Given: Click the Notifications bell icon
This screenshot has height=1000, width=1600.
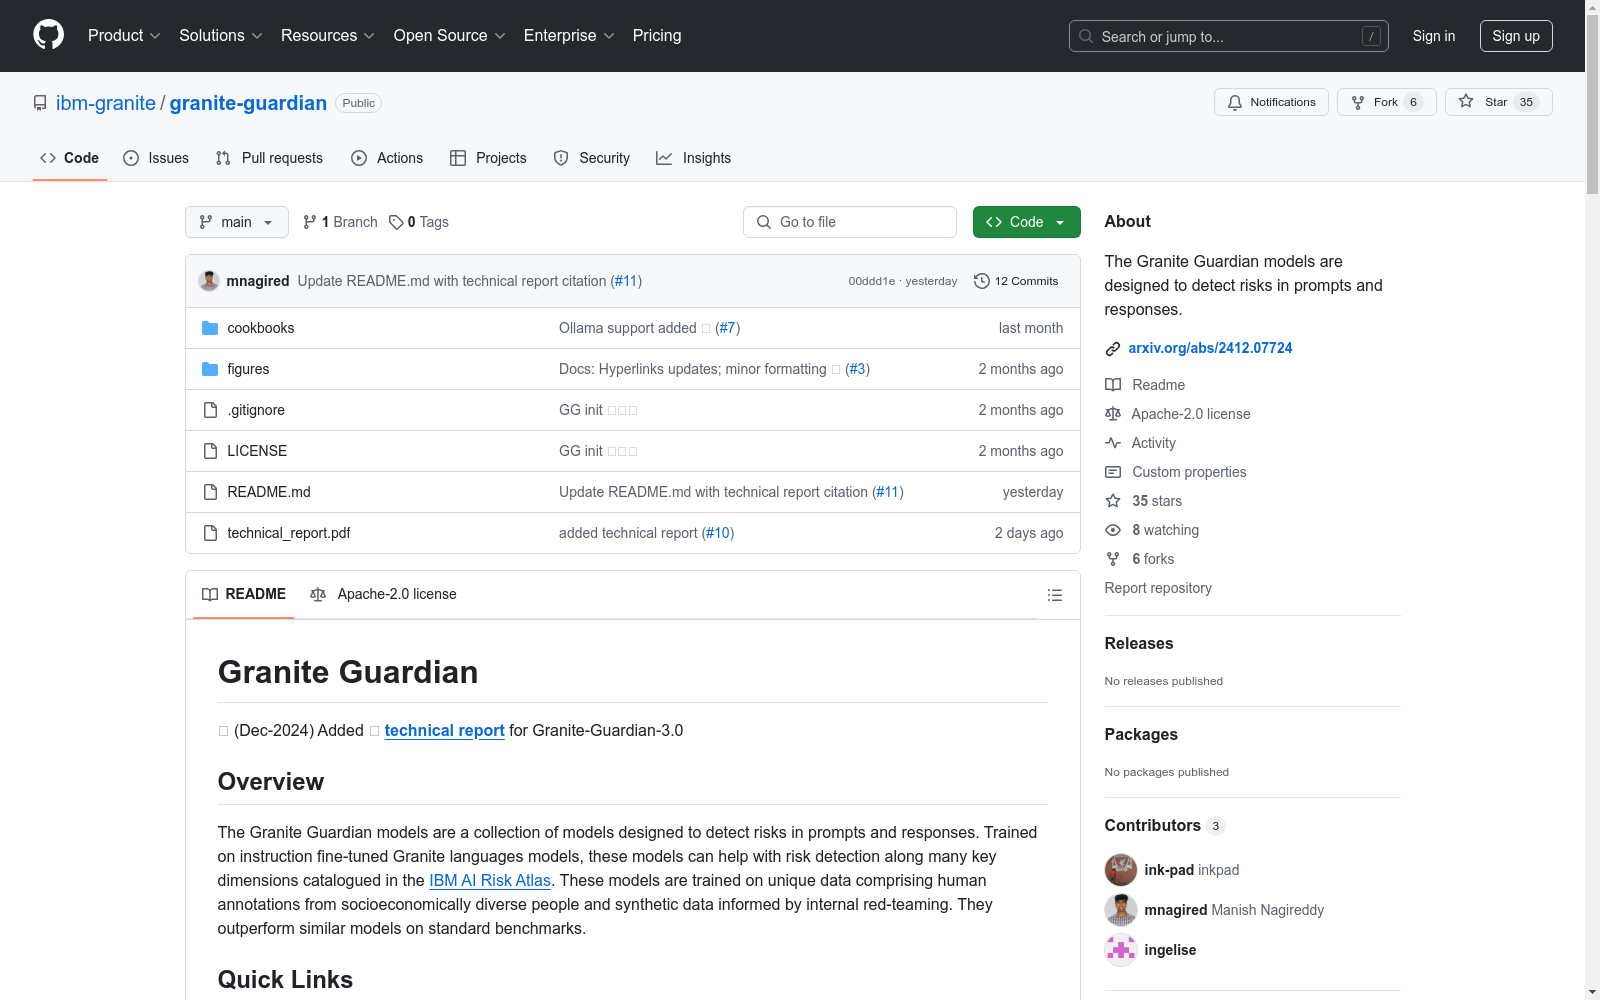Looking at the screenshot, I should [1235, 102].
